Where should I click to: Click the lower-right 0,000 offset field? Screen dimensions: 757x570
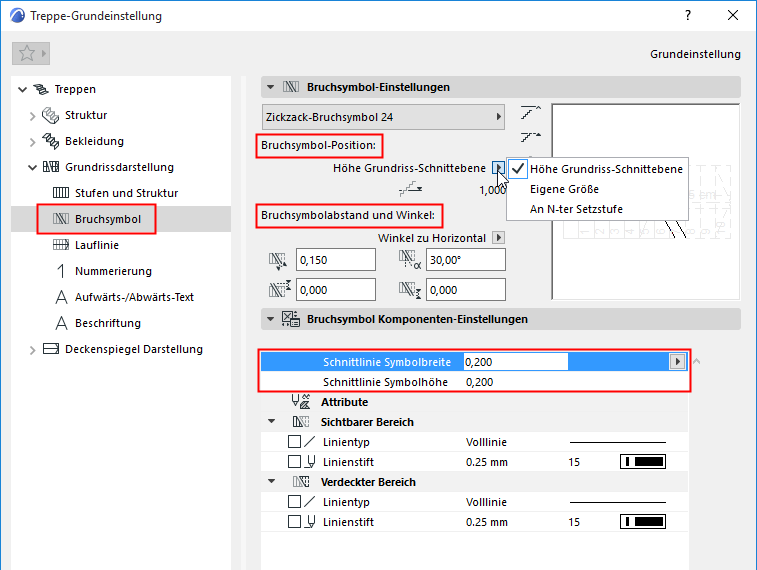pos(466,290)
